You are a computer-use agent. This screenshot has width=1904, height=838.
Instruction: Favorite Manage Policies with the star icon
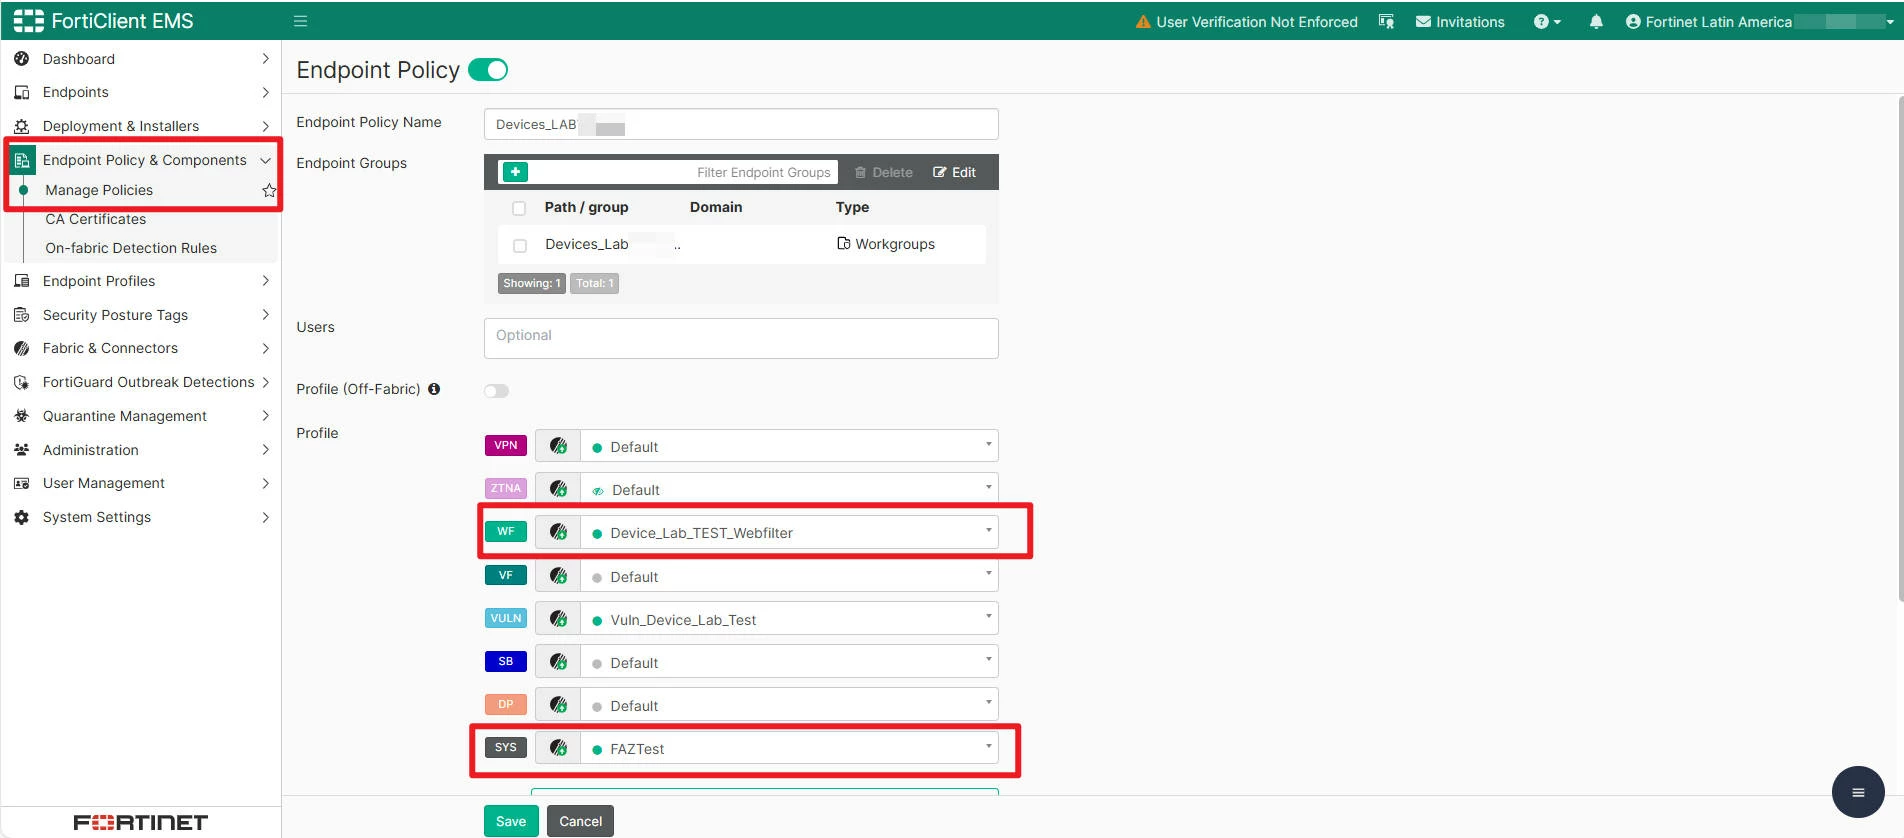(x=269, y=190)
